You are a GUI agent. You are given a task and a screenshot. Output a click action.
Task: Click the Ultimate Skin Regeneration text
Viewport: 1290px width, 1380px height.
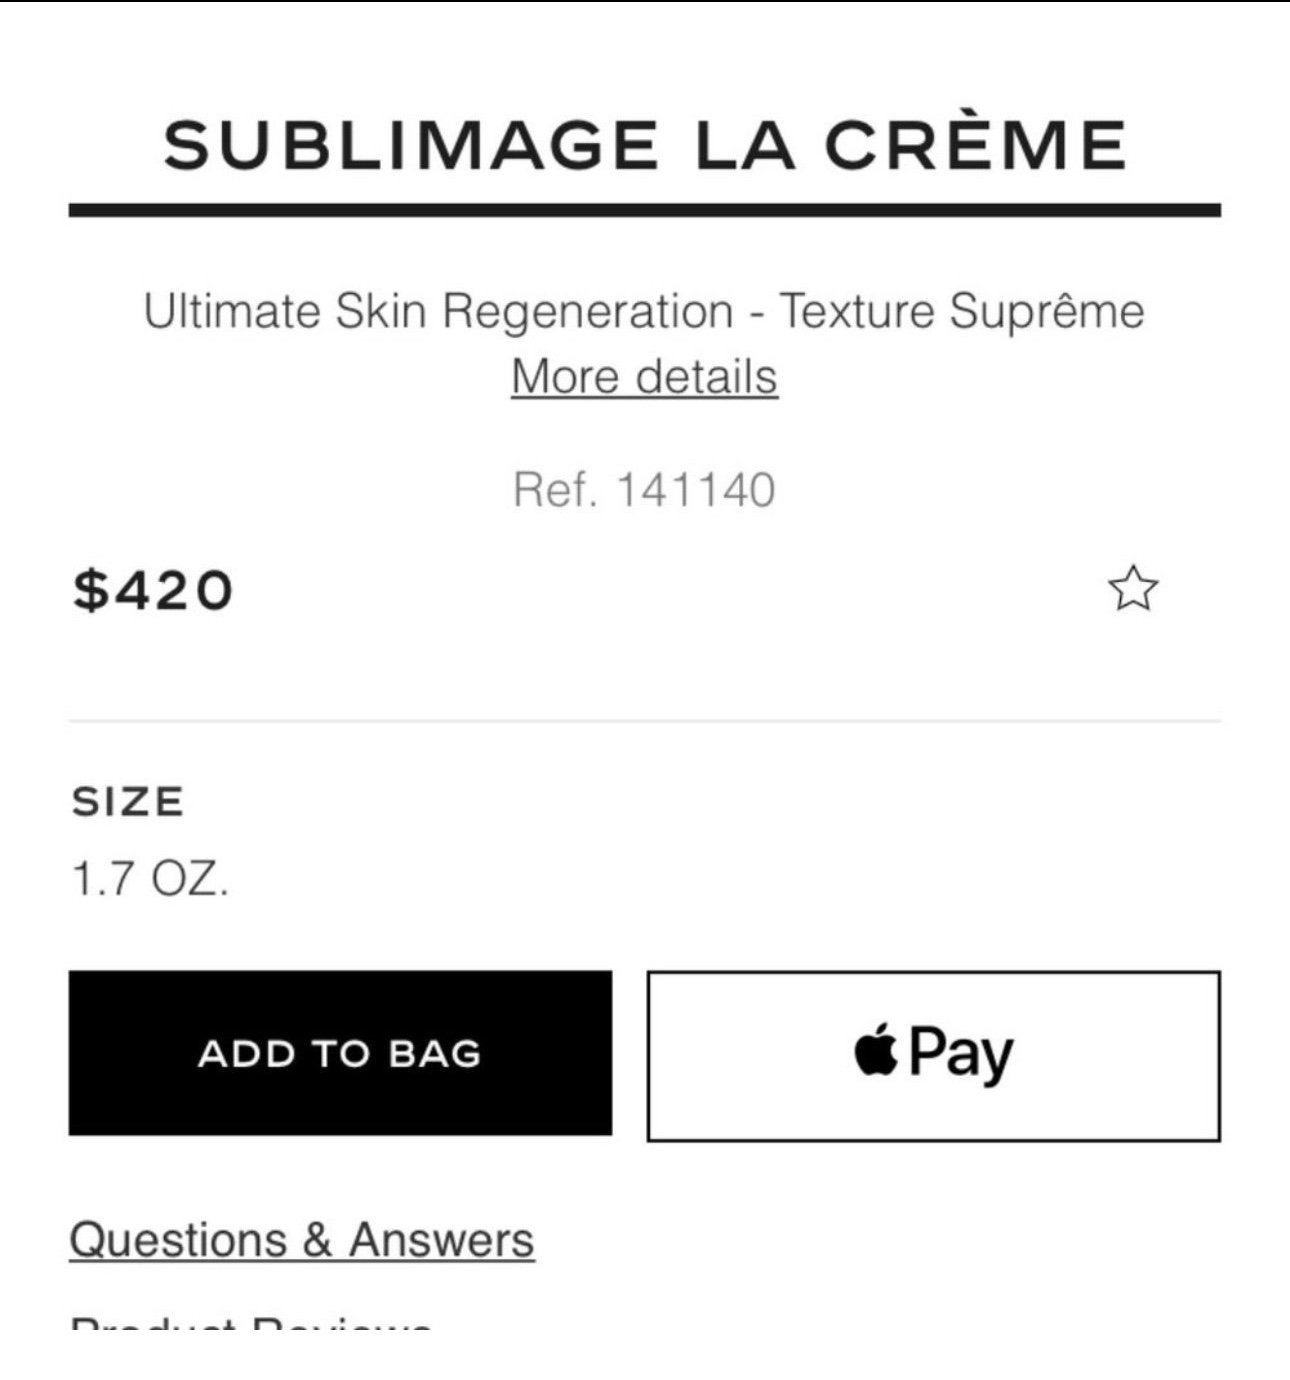(438, 311)
